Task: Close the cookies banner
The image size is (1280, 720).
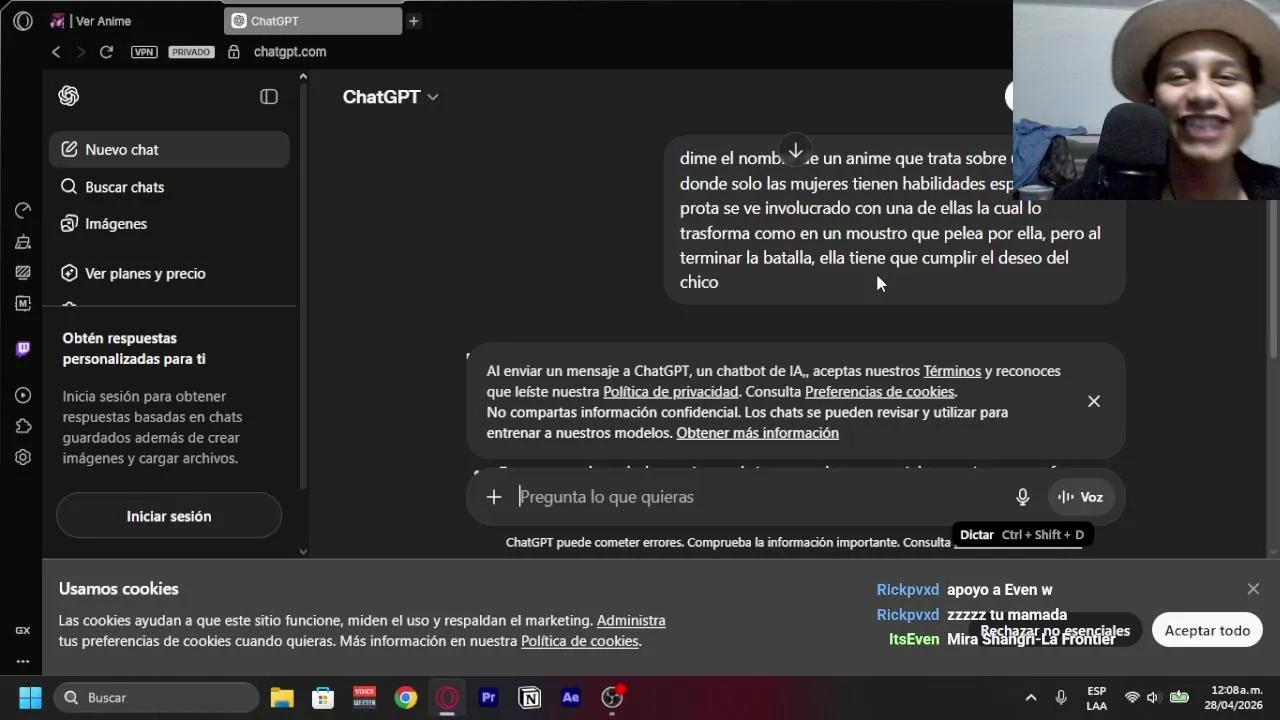Action: [1253, 589]
